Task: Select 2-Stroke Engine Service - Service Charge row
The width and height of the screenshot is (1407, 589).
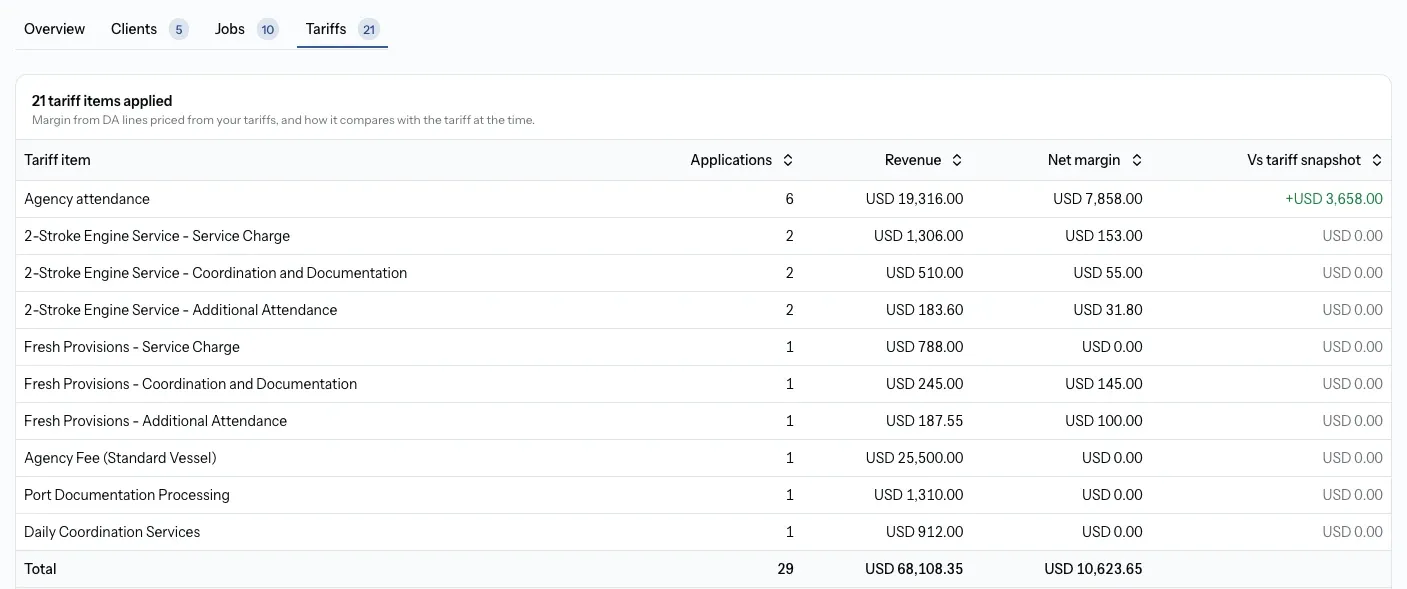Action: pyautogui.click(x=703, y=236)
